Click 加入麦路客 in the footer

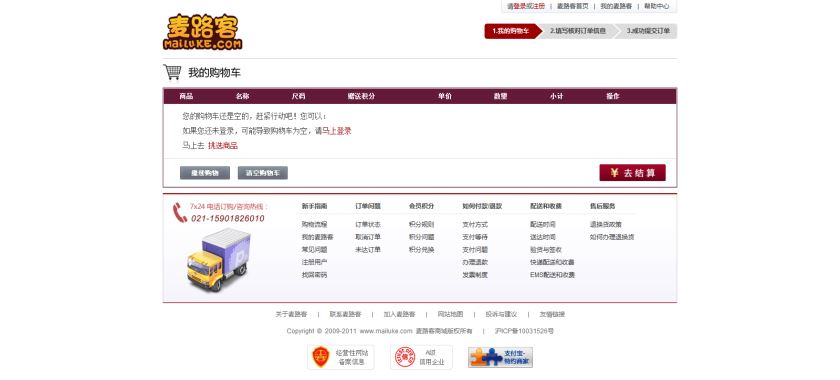point(400,315)
